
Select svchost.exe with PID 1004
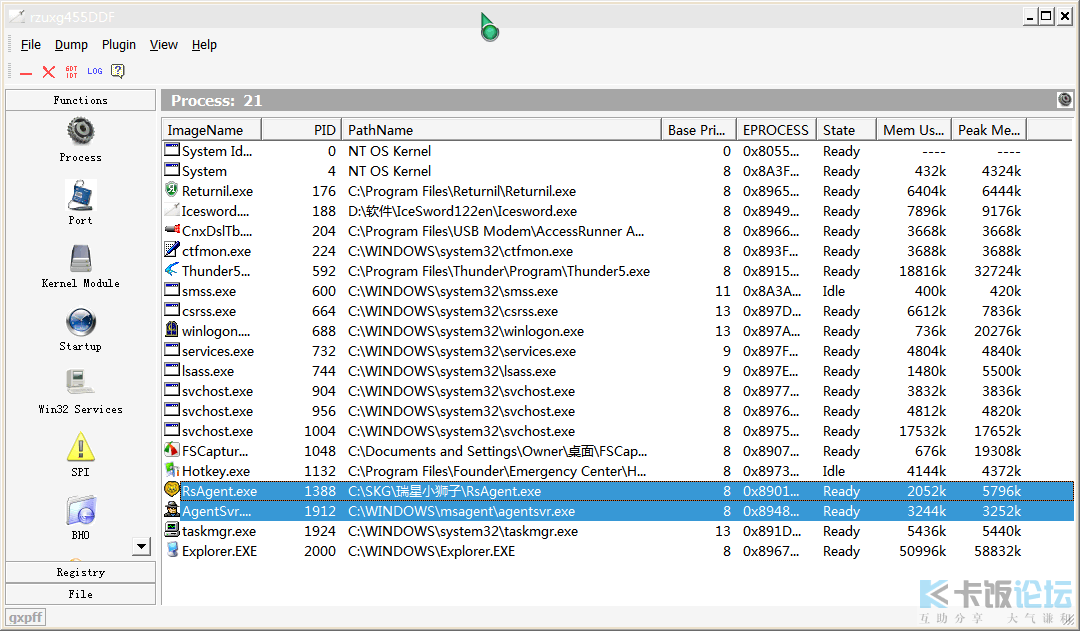(618, 431)
